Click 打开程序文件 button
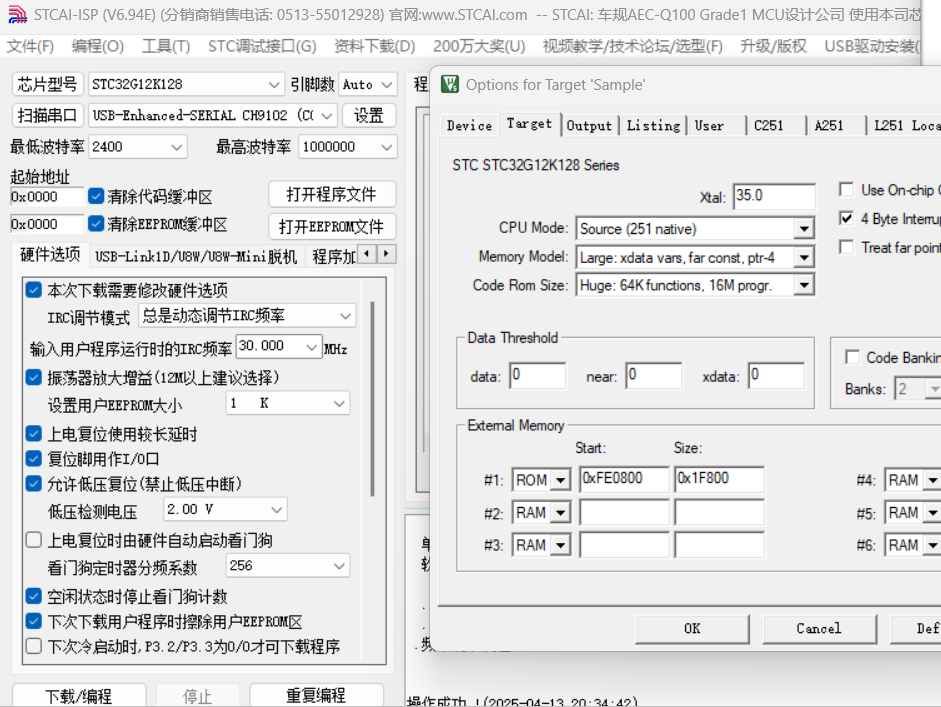Viewport: 941px width, 707px height. pos(332,194)
